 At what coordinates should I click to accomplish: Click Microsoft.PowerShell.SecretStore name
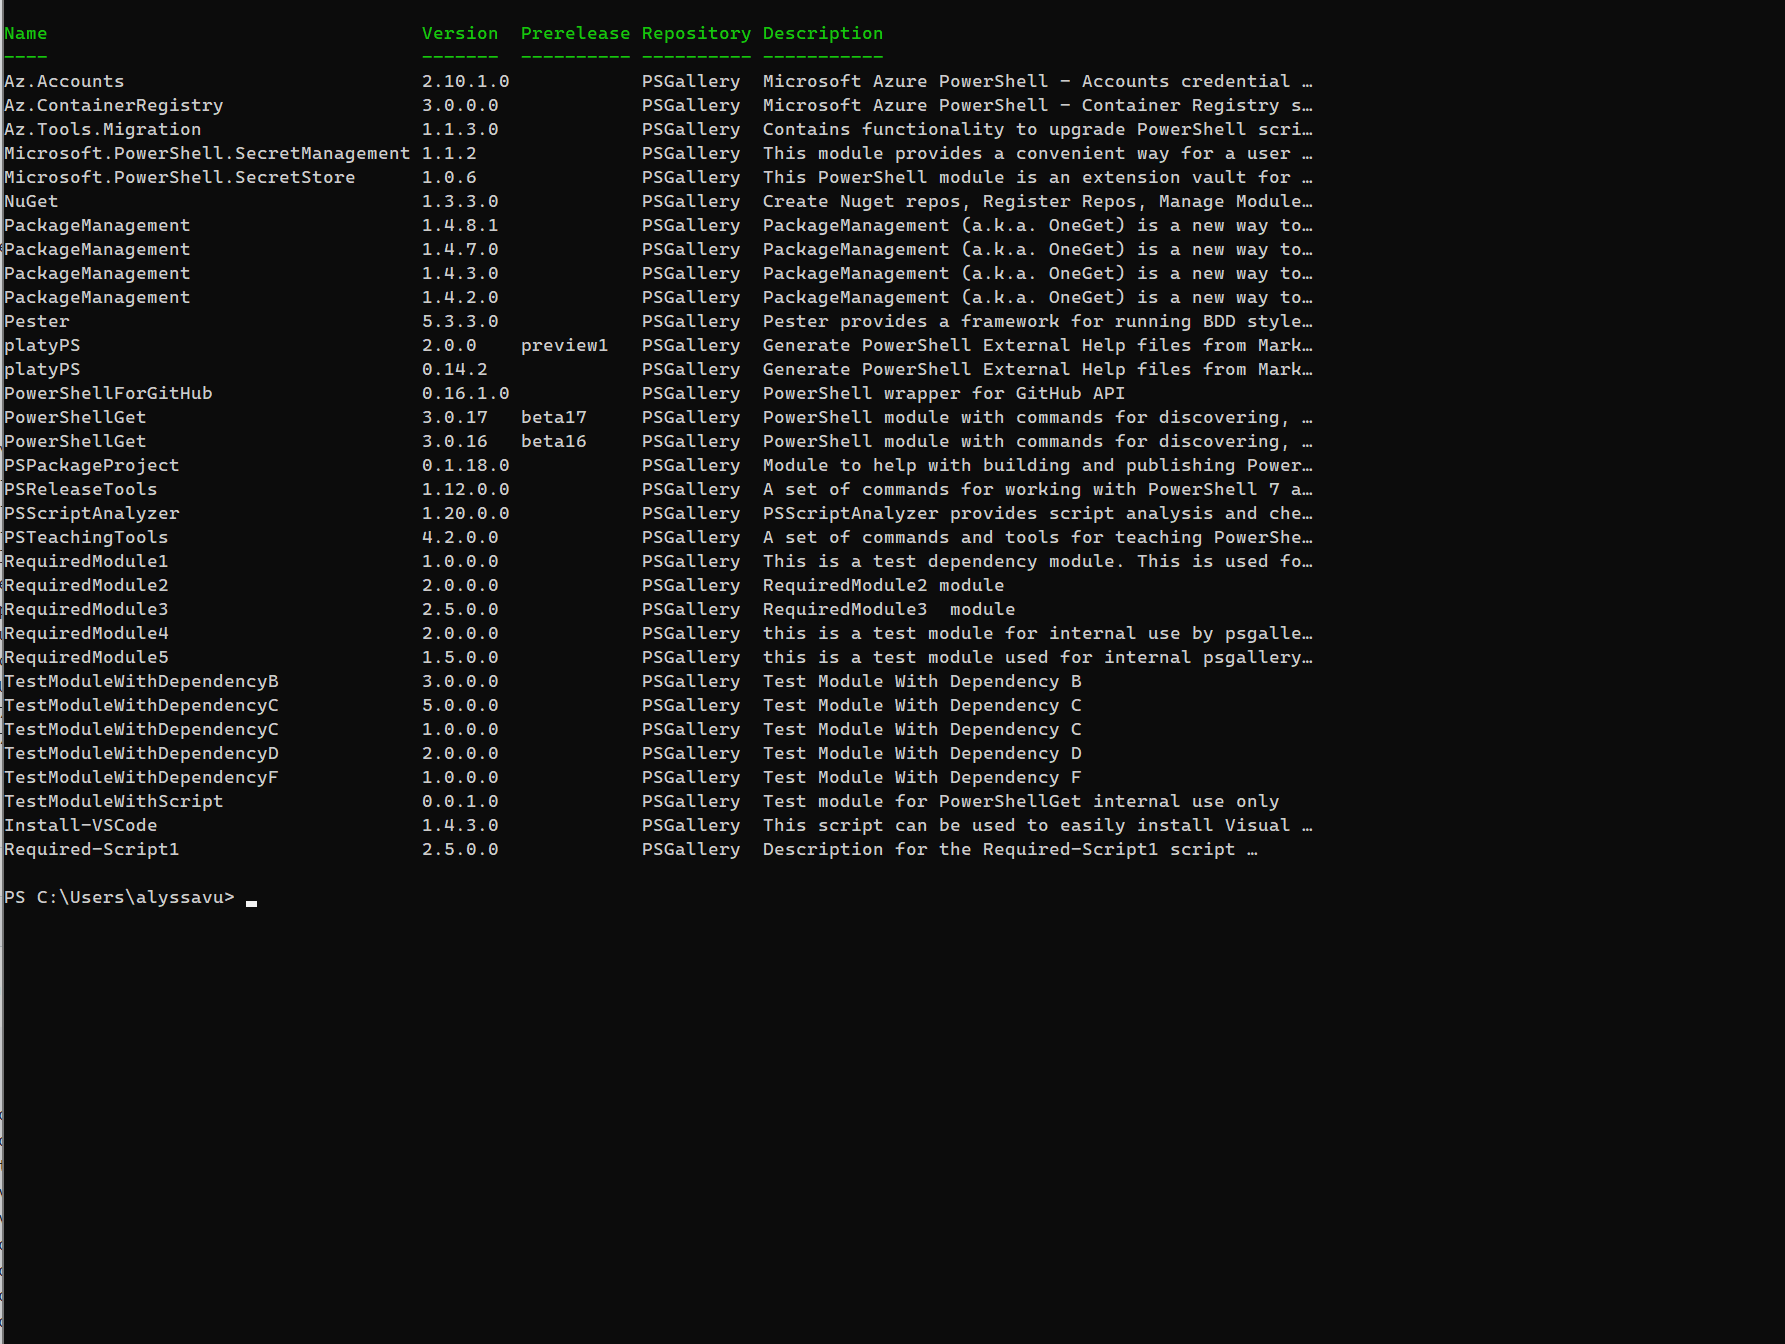pyautogui.click(x=179, y=177)
